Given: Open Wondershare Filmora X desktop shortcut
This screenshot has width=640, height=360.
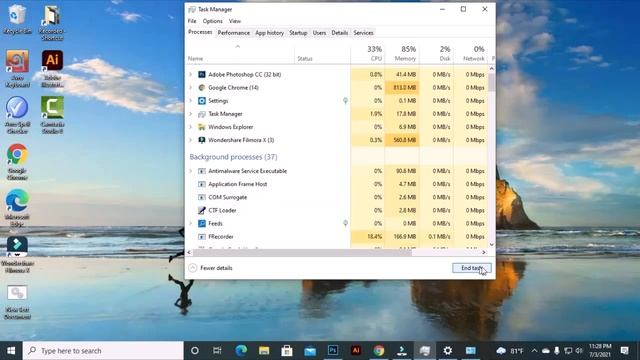Looking at the screenshot, I should 17,255.
